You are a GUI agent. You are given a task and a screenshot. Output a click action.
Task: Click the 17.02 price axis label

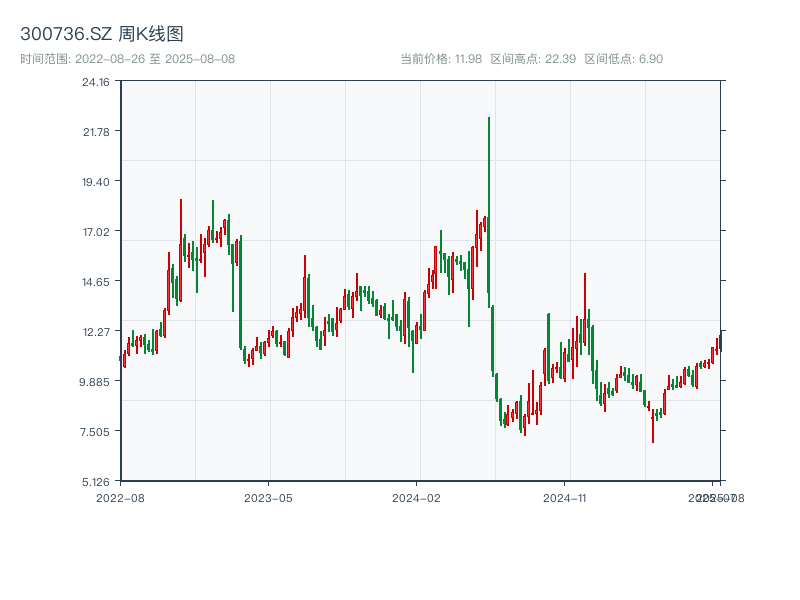click(x=96, y=232)
